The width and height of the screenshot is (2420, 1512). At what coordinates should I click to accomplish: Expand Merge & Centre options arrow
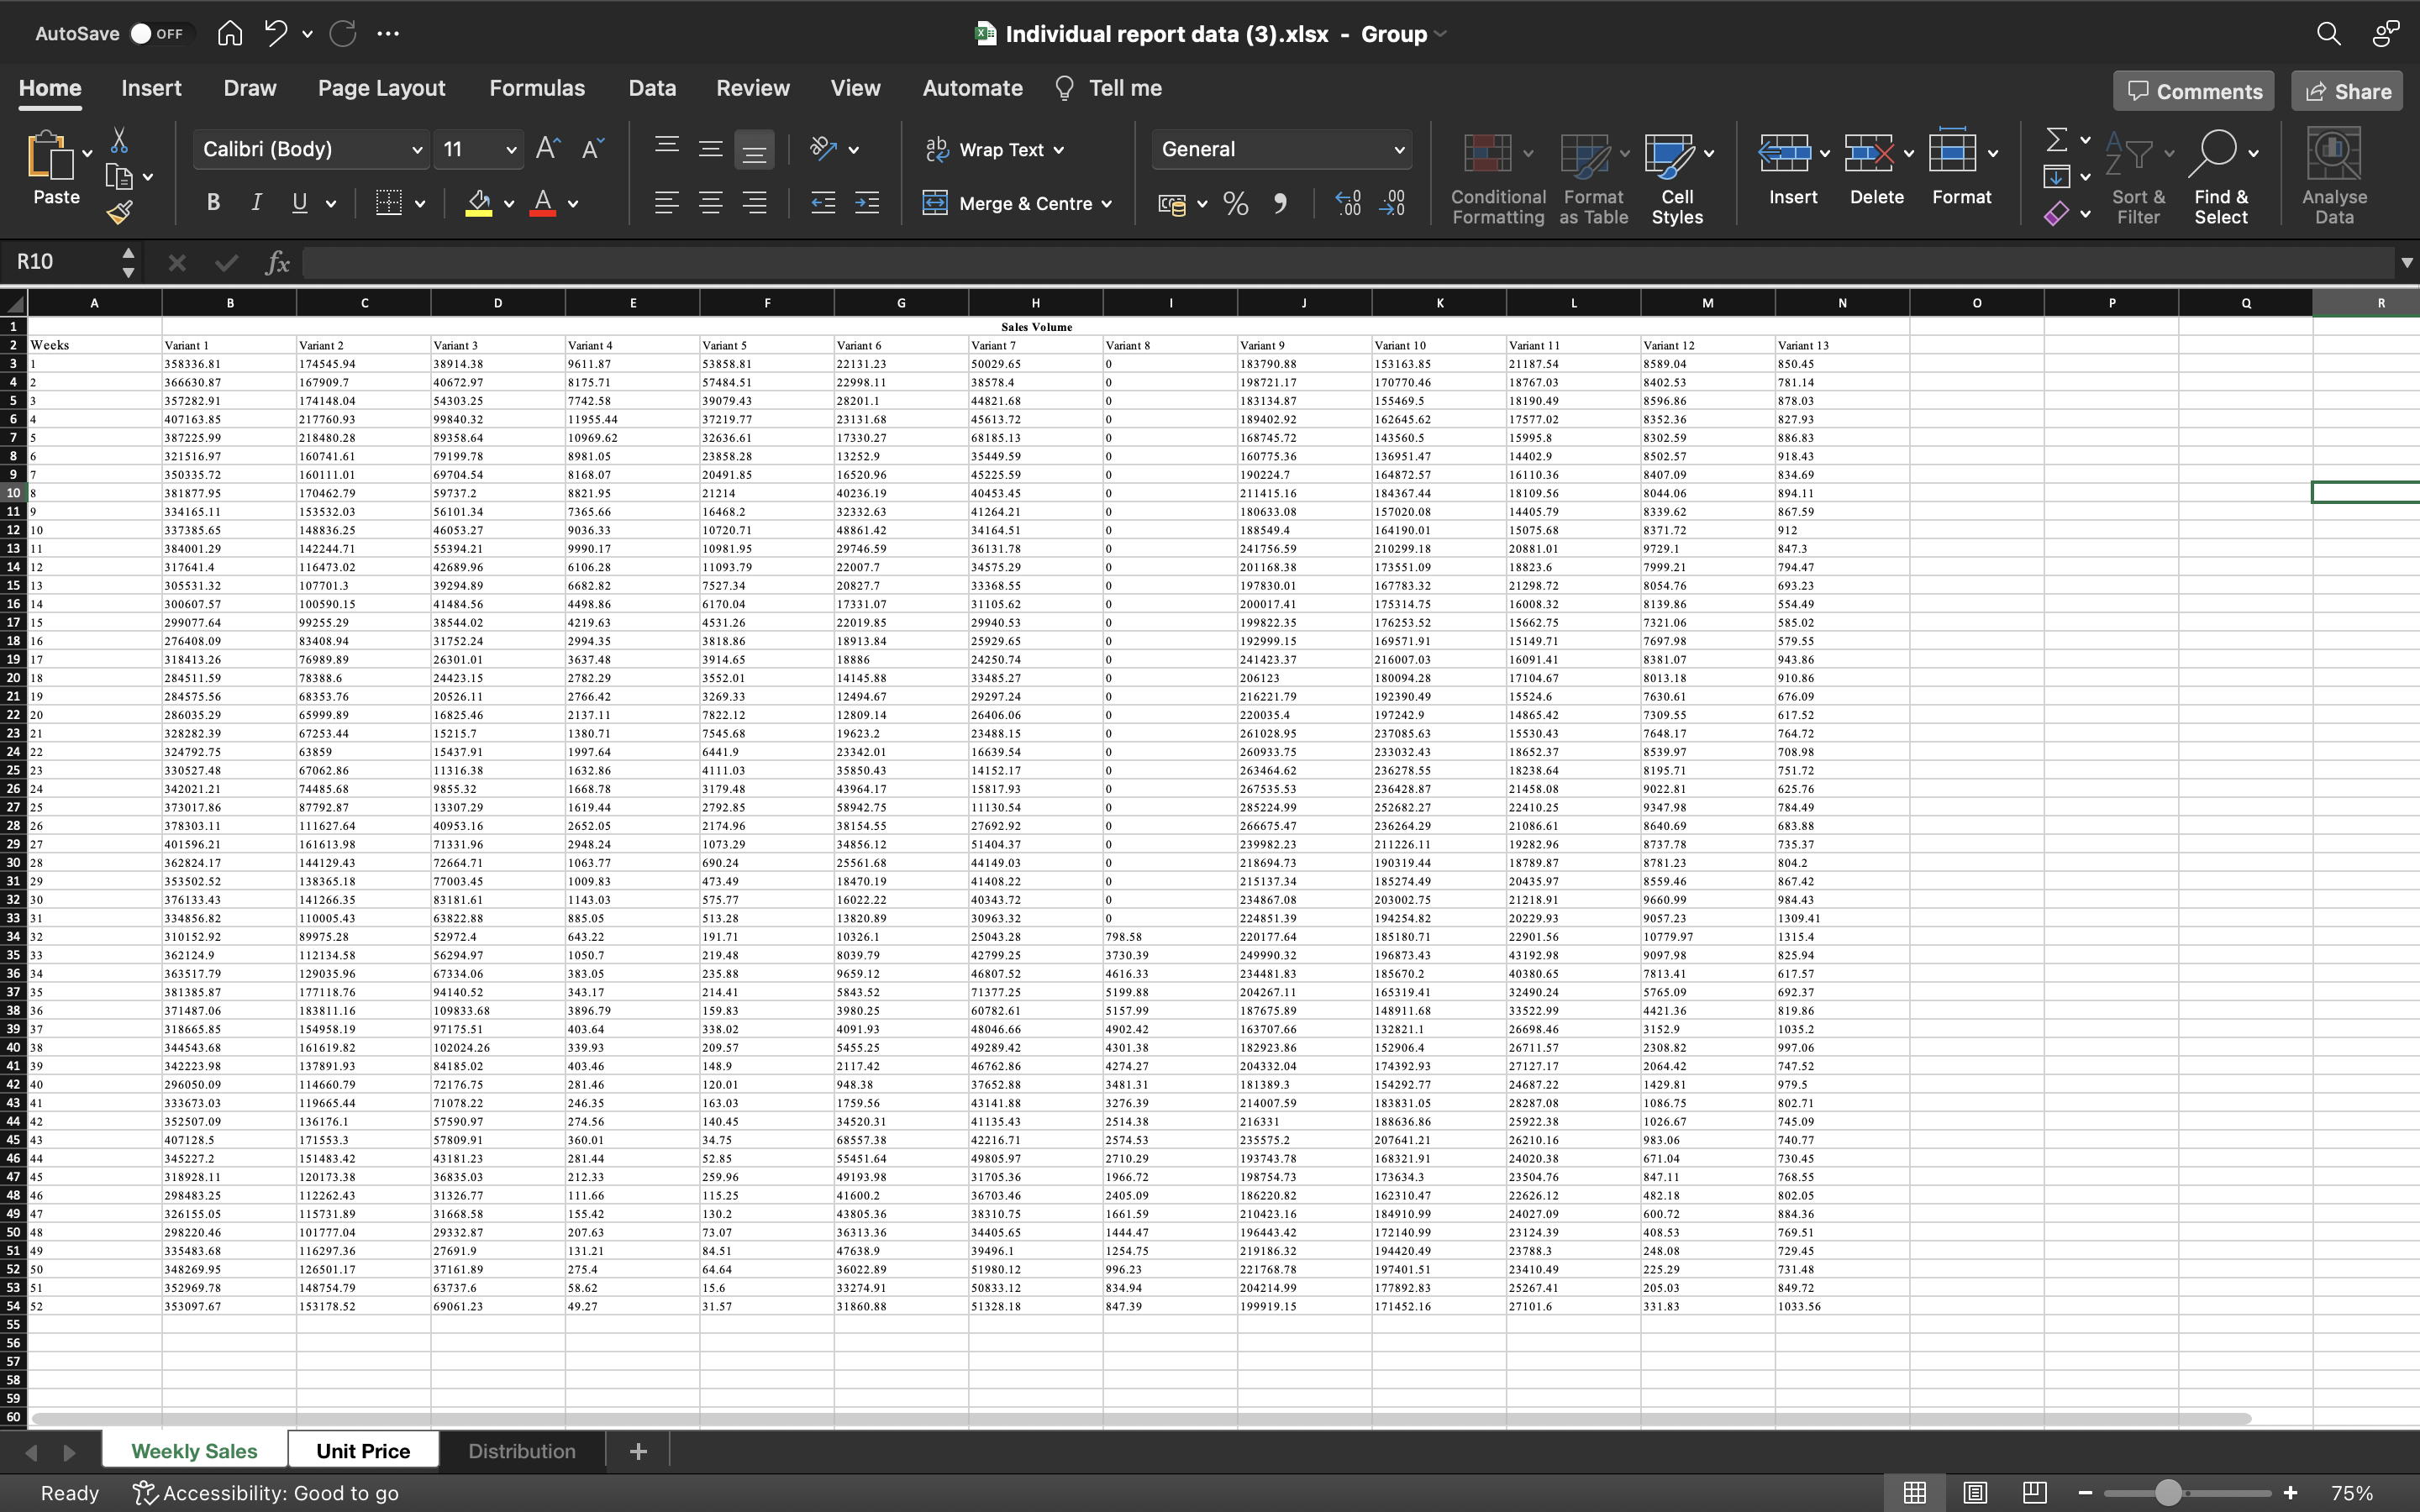pos(1107,204)
